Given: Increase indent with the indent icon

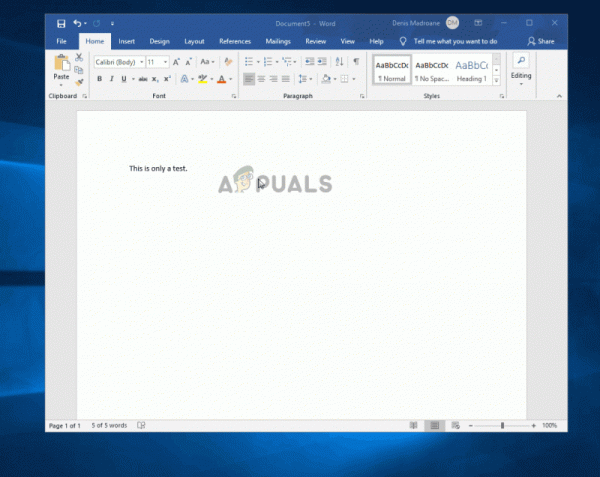Looking at the screenshot, I should tap(322, 62).
